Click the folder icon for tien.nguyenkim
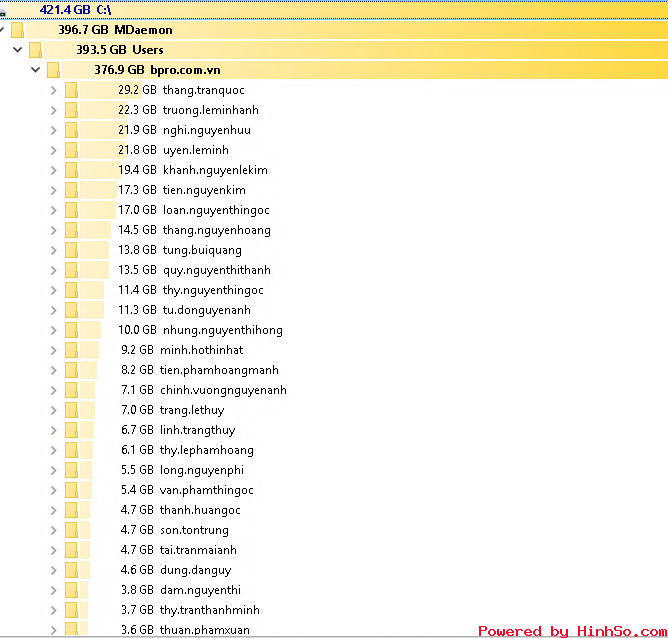Screen dimensions: 668x638 (x=71, y=190)
